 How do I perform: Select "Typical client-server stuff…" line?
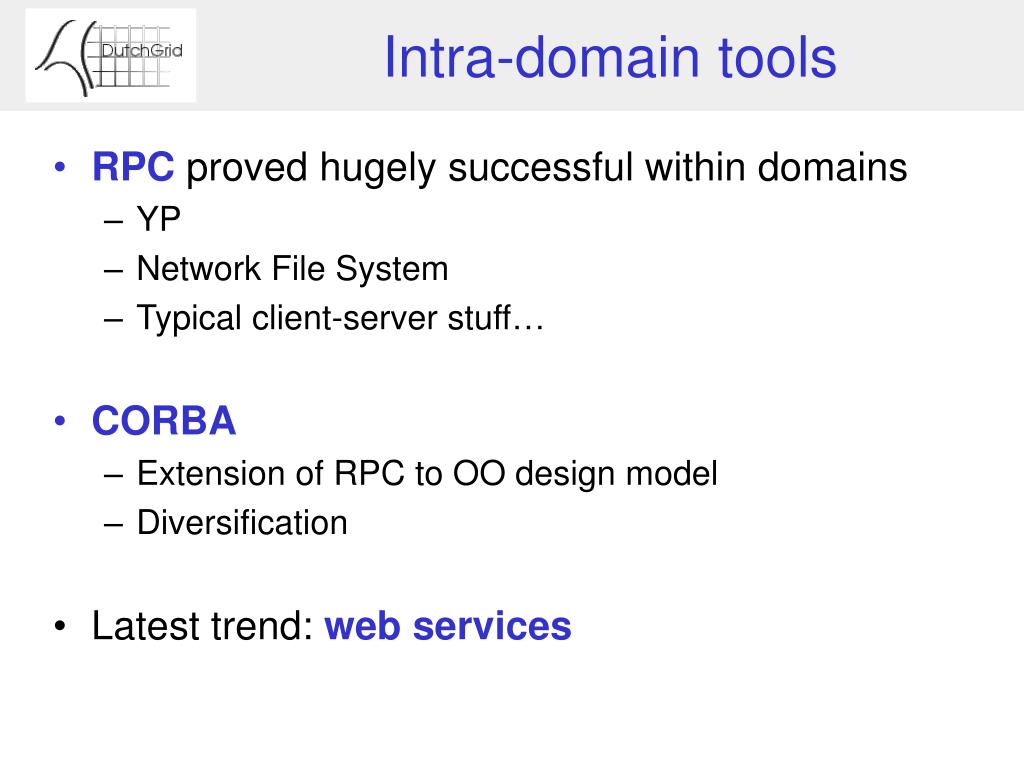pyautogui.click(x=340, y=318)
